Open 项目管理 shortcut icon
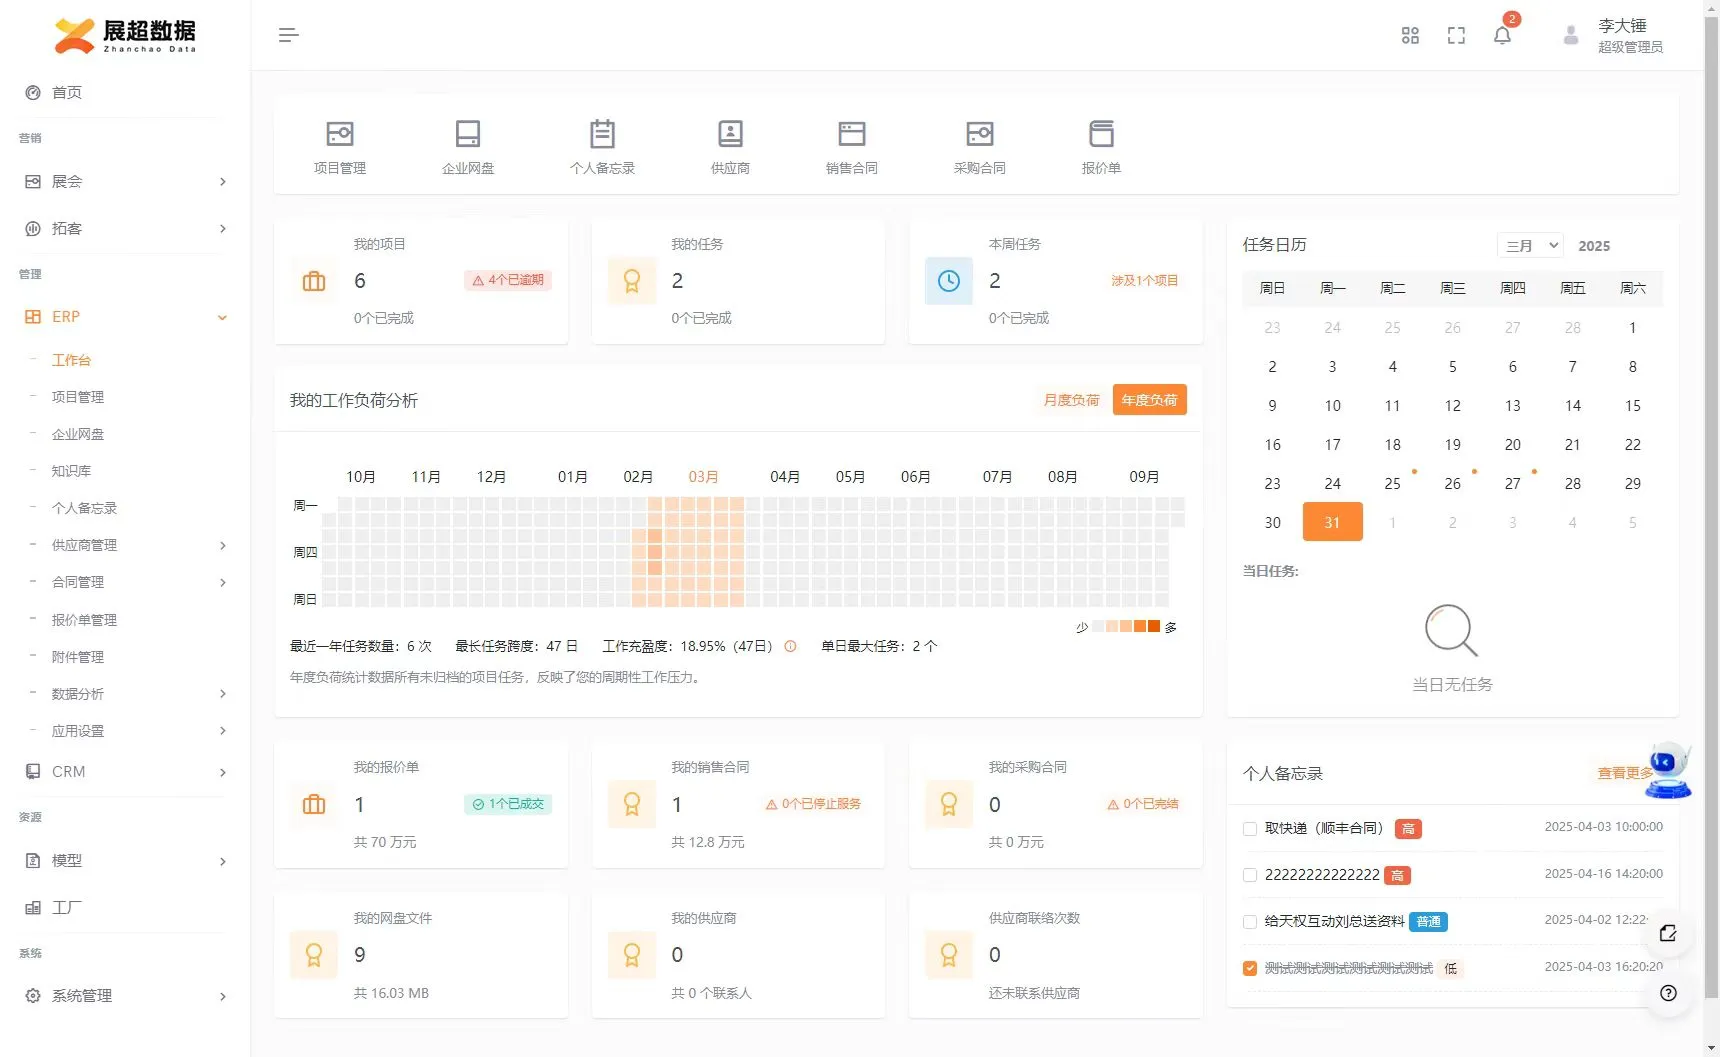Viewport: 1720px width, 1057px height. pyautogui.click(x=340, y=134)
